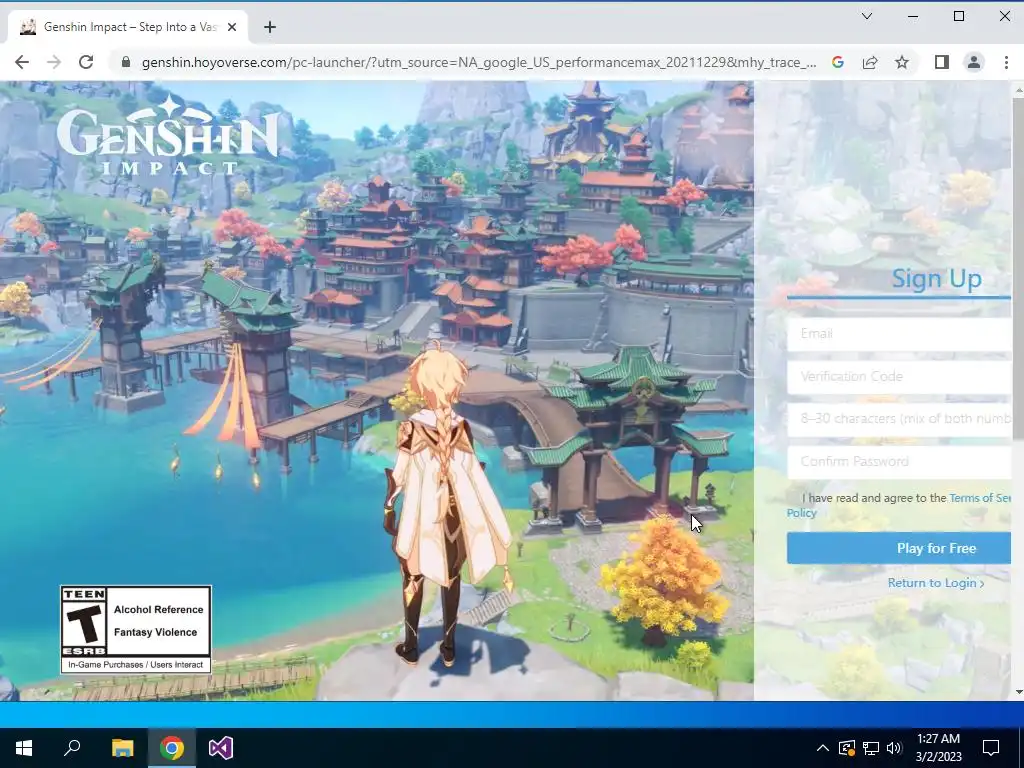
Task: Open the taskbar clock showing 1:27 AM
Action: (x=938, y=748)
